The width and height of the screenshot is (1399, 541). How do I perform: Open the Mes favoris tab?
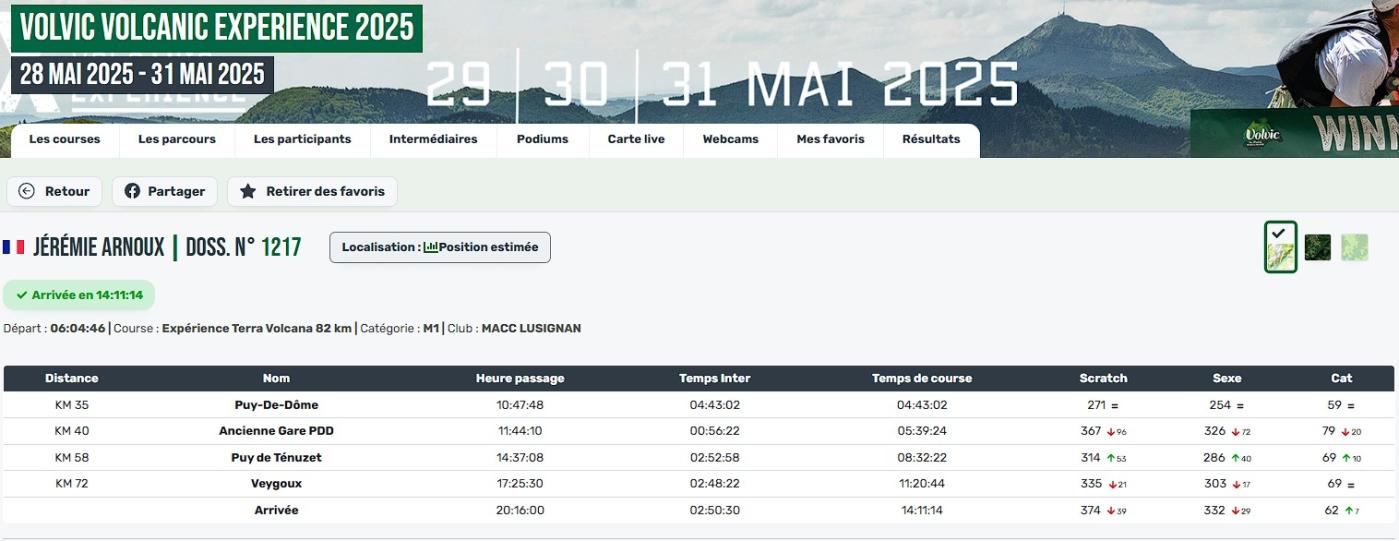pos(830,140)
